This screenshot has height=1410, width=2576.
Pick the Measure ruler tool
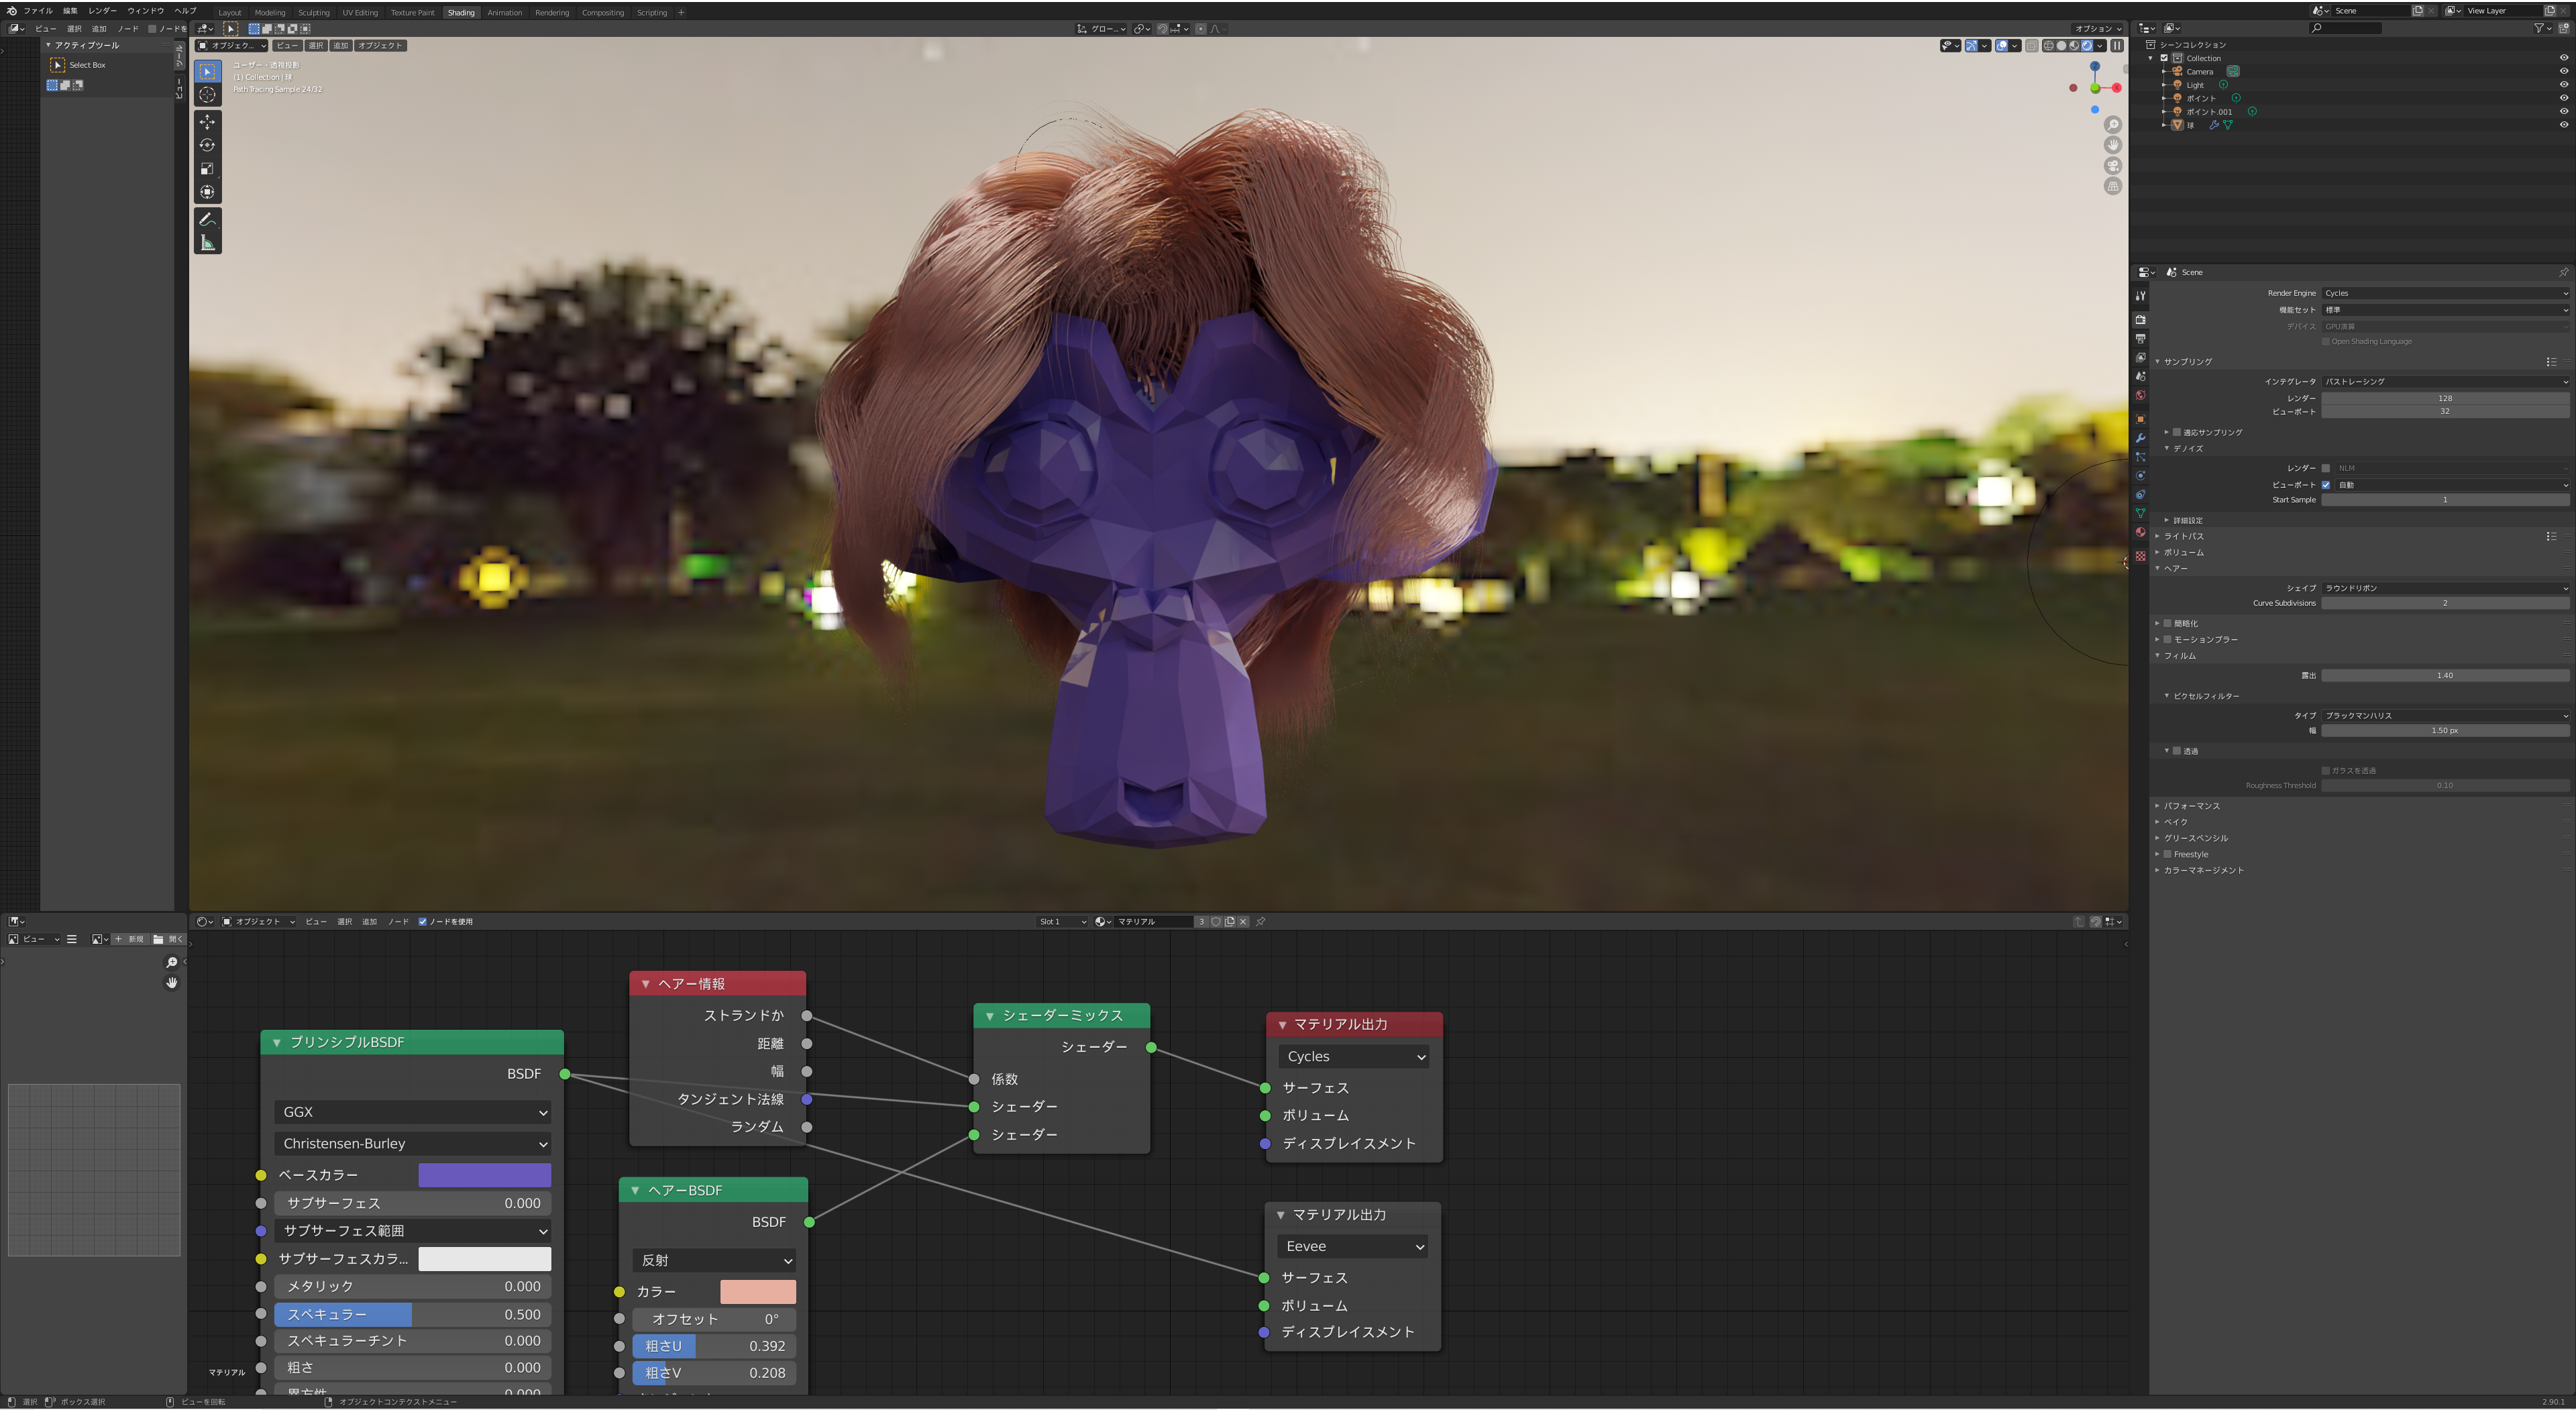click(207, 243)
